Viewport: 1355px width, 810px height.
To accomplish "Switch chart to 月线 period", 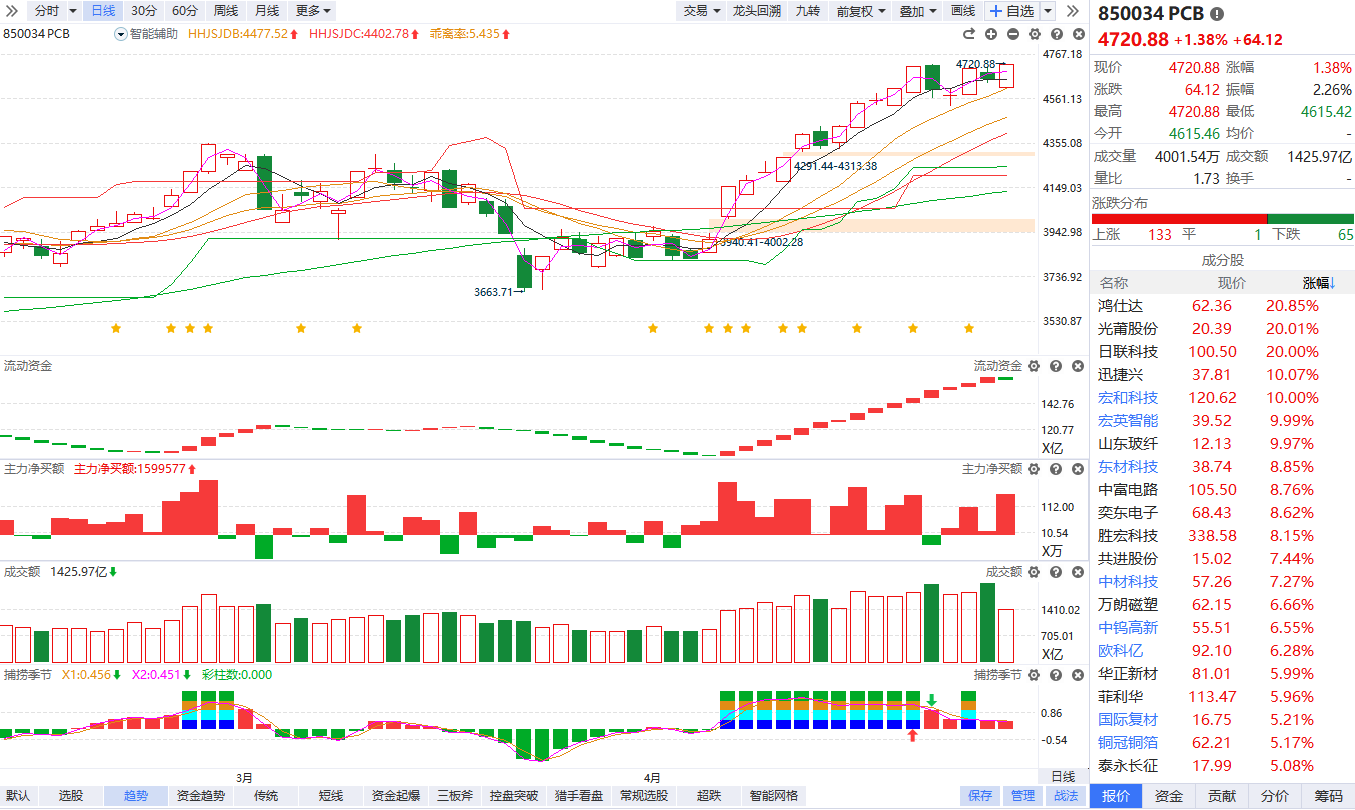I will (267, 11).
